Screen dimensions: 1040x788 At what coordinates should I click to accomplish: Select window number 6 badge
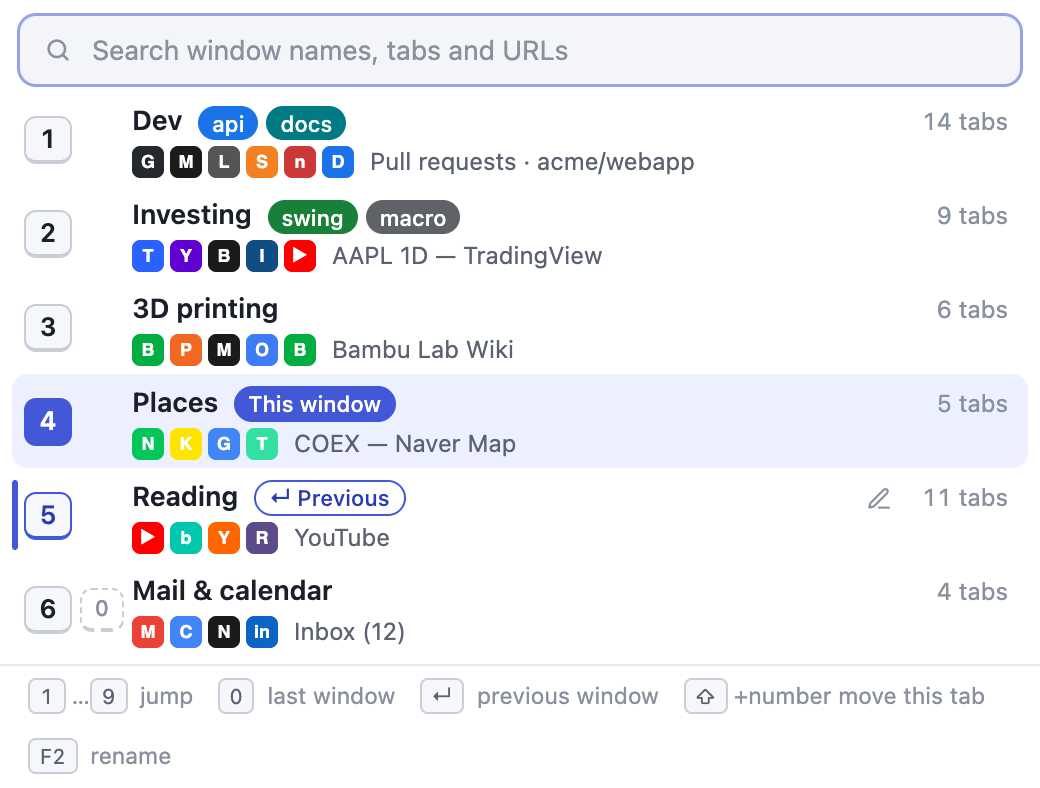tap(48, 609)
